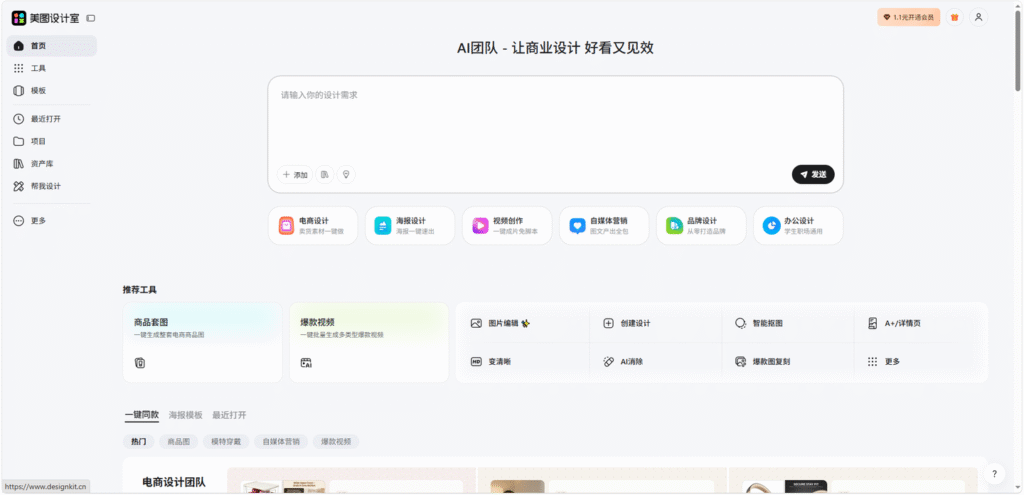The width and height of the screenshot is (1024, 495).
Task: Select the 热门 filter chip
Action: coord(138,441)
